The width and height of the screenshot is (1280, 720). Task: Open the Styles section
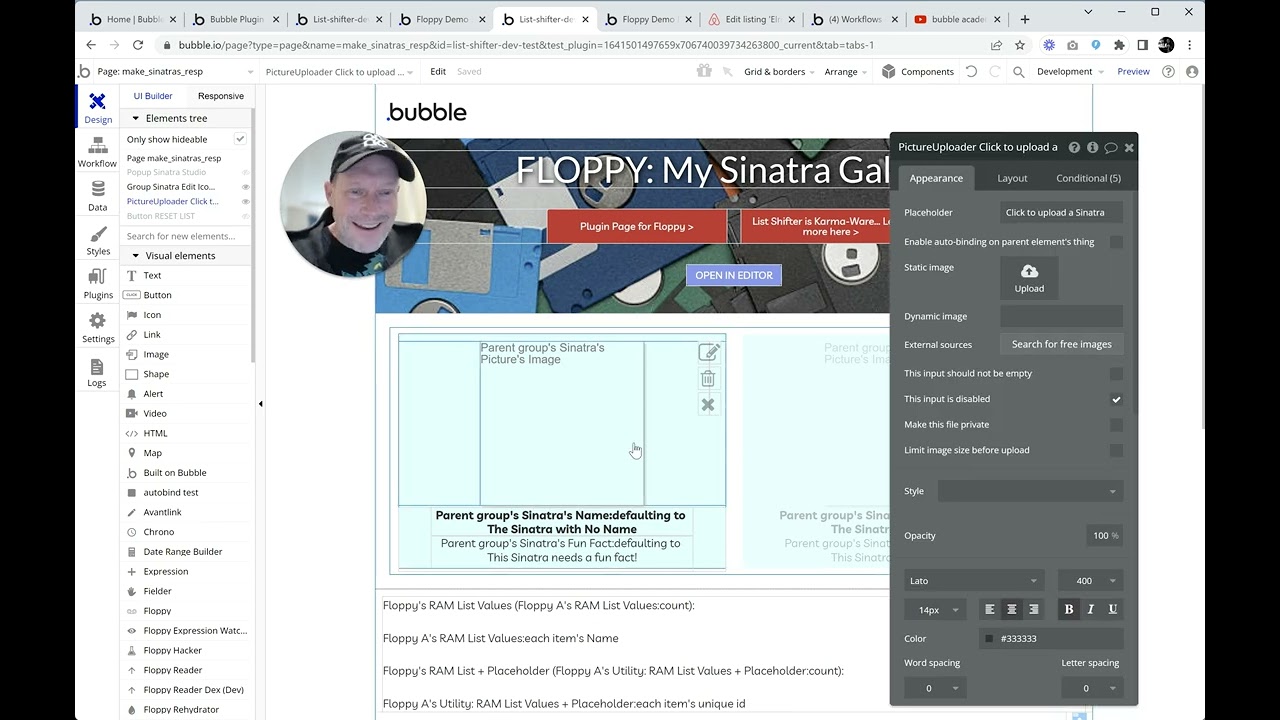(97, 241)
